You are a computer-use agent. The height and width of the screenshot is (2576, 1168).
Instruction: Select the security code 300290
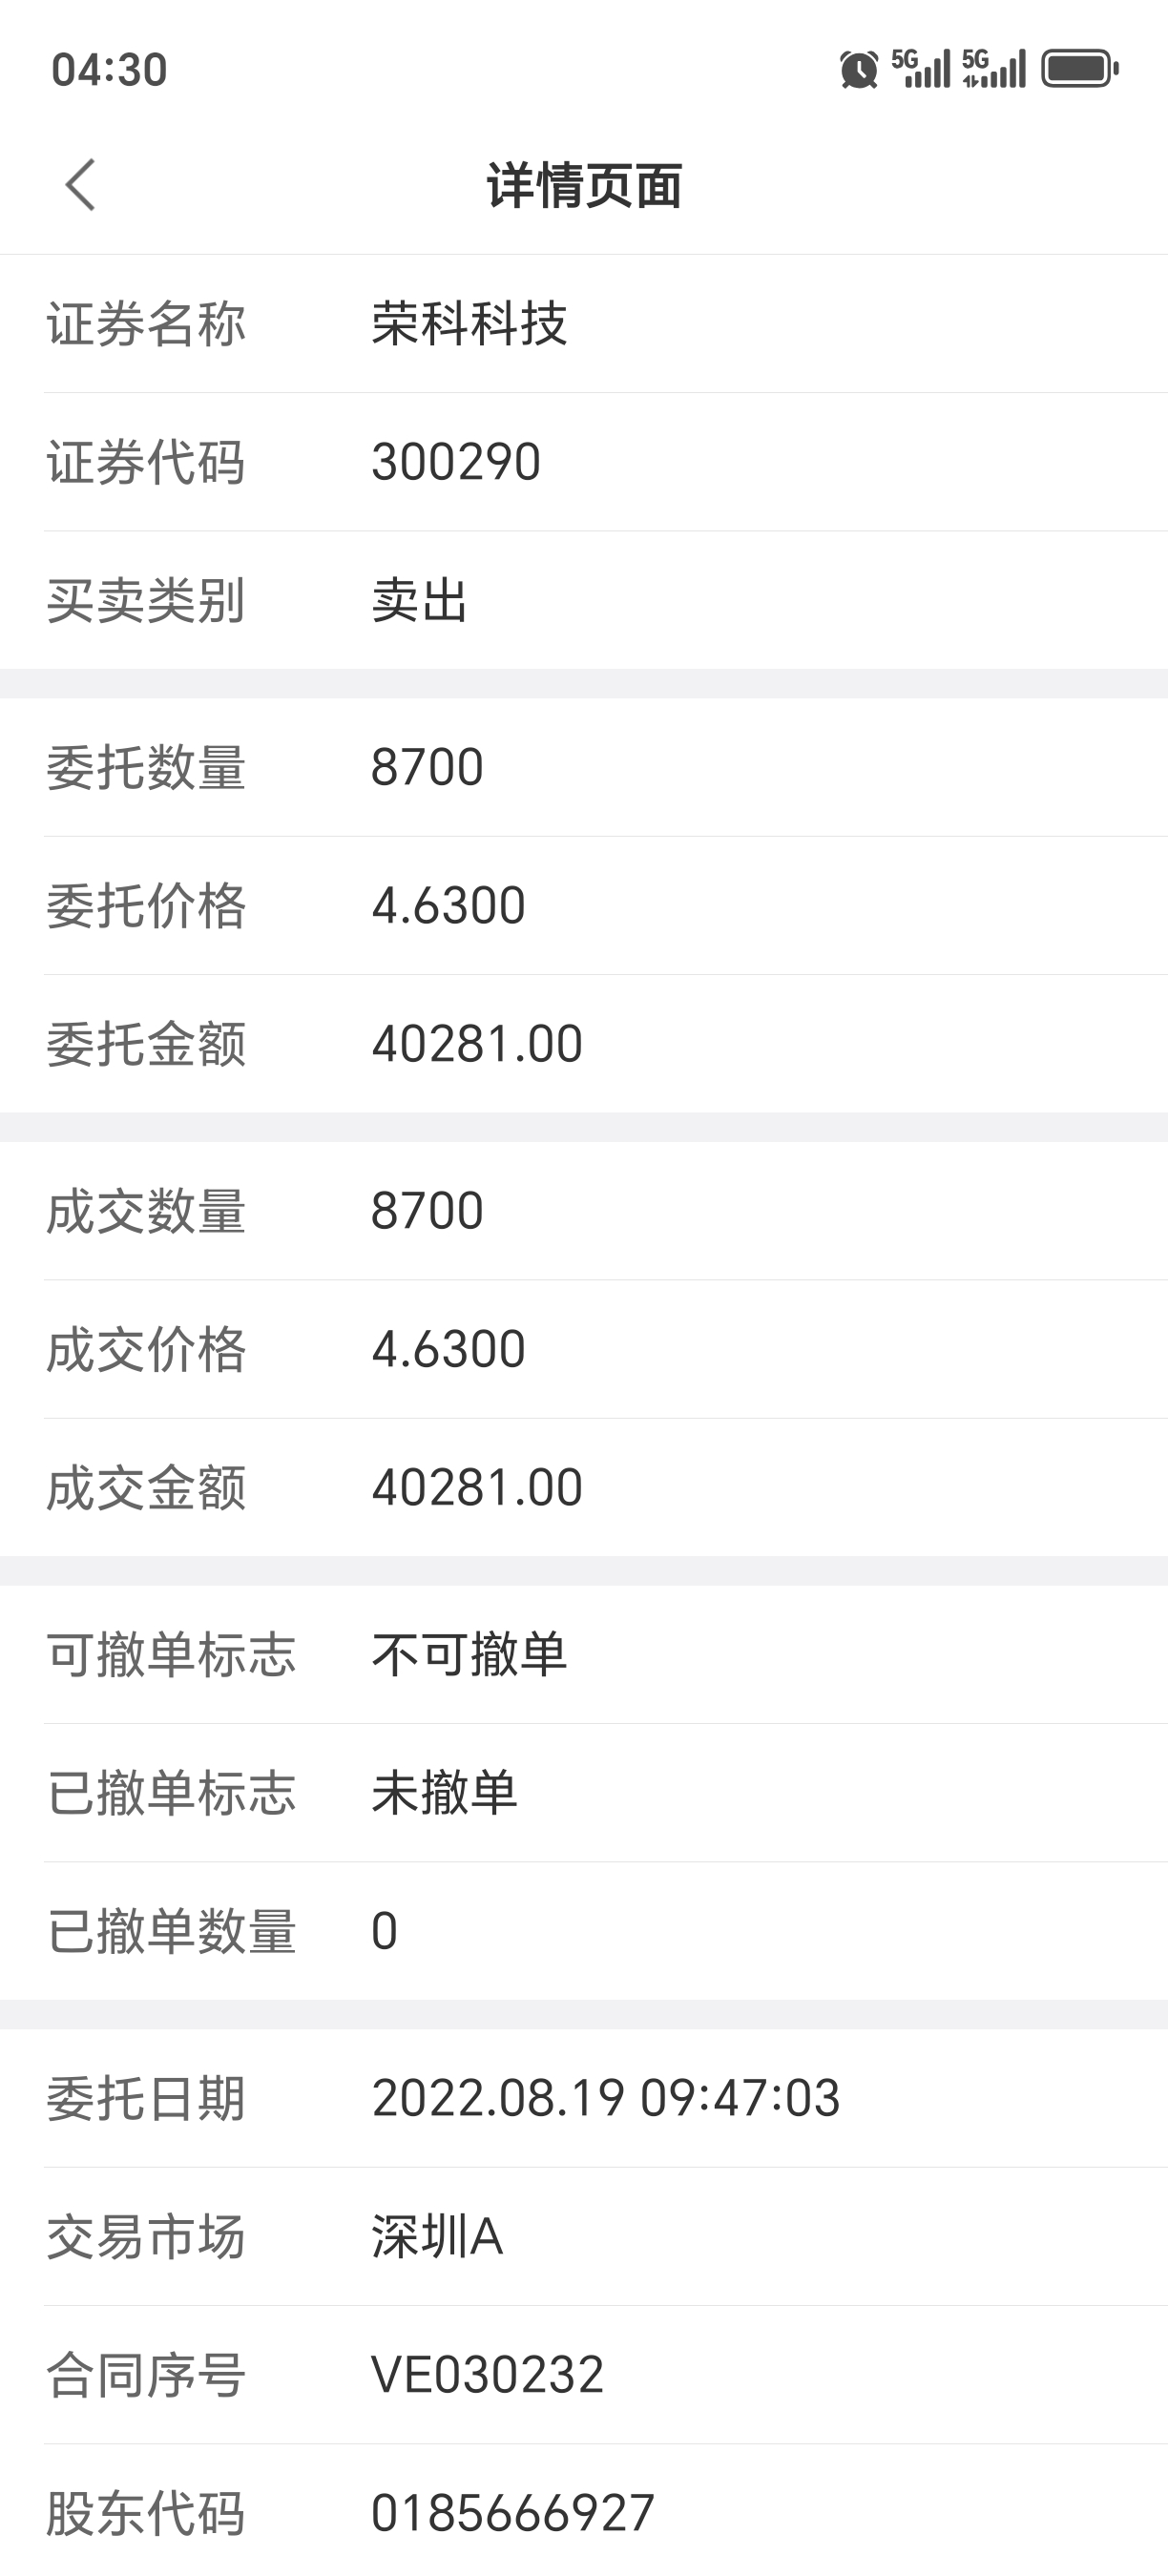(456, 462)
